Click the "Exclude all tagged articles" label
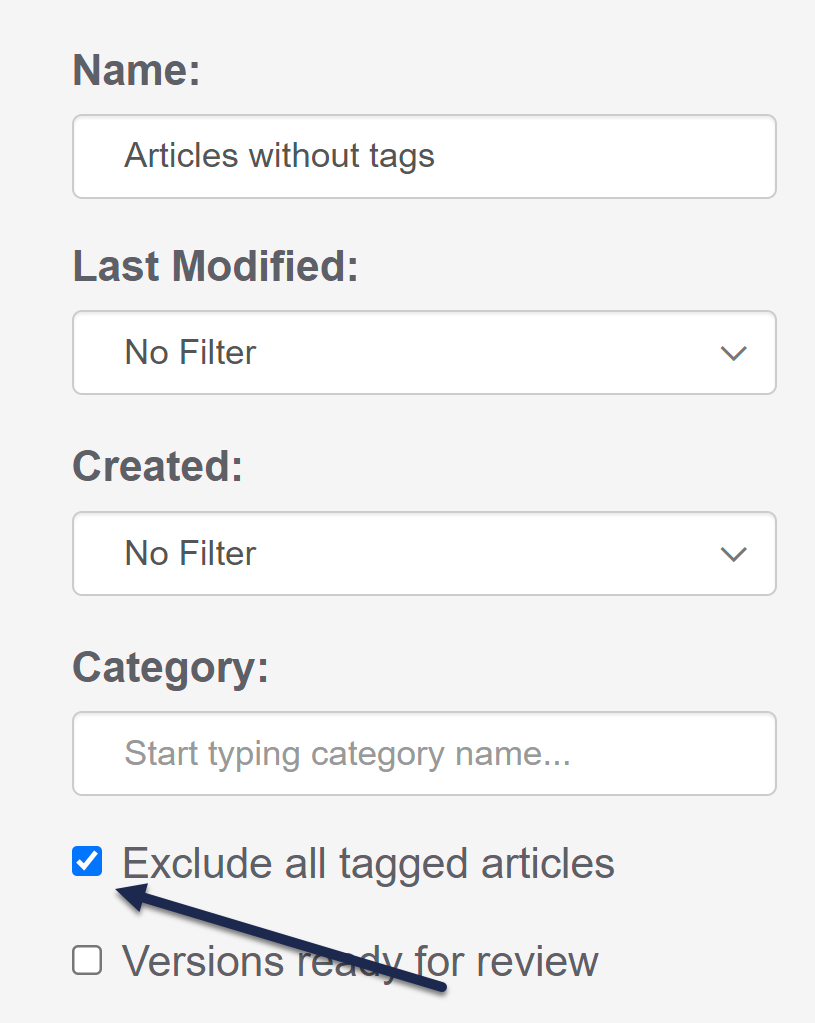Image resolution: width=815 pixels, height=1023 pixels. 368,863
